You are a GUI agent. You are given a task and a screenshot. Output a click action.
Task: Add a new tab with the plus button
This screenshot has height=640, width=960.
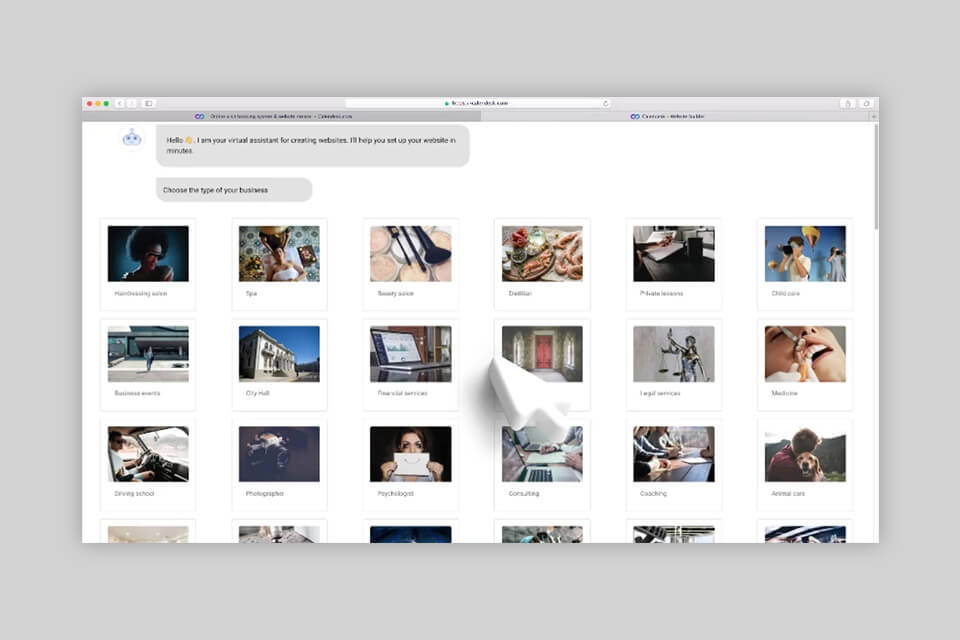point(874,116)
